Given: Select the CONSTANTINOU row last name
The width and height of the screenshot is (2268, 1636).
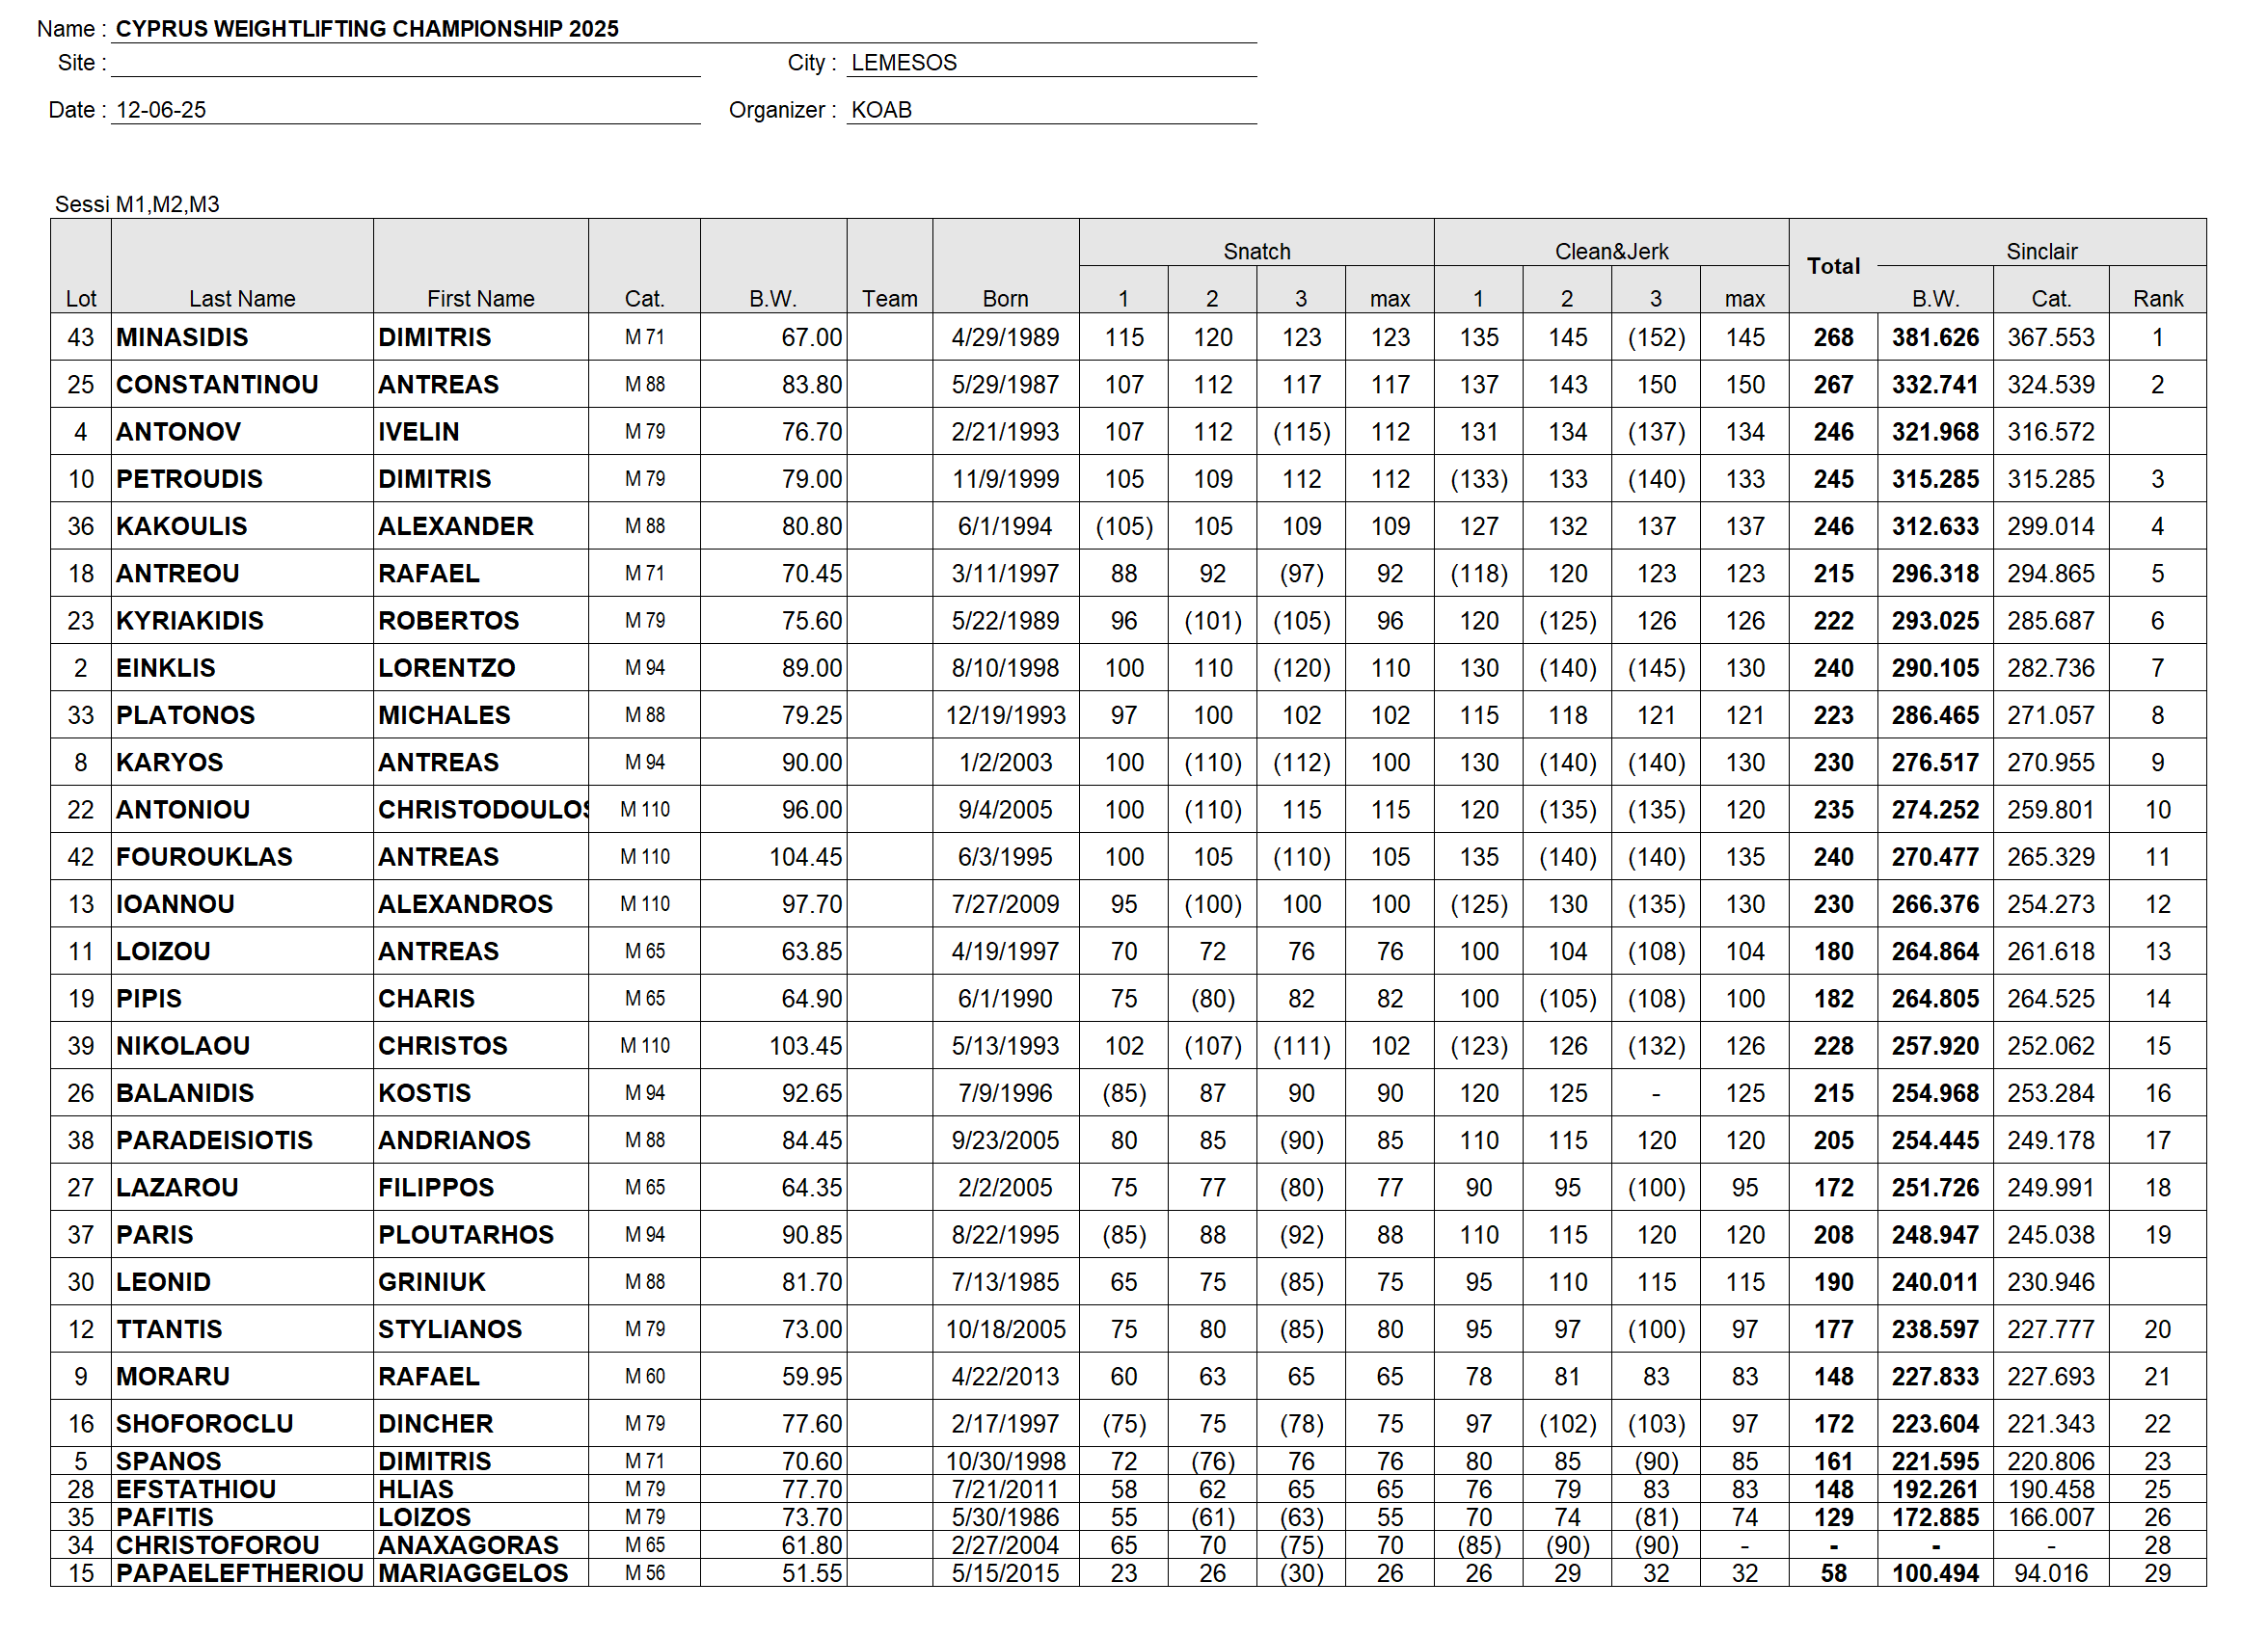Looking at the screenshot, I should pyautogui.click(x=217, y=384).
